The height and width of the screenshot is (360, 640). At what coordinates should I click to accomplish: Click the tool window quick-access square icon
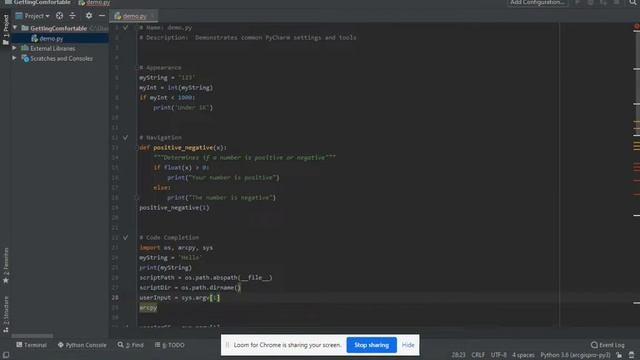tap(6, 355)
